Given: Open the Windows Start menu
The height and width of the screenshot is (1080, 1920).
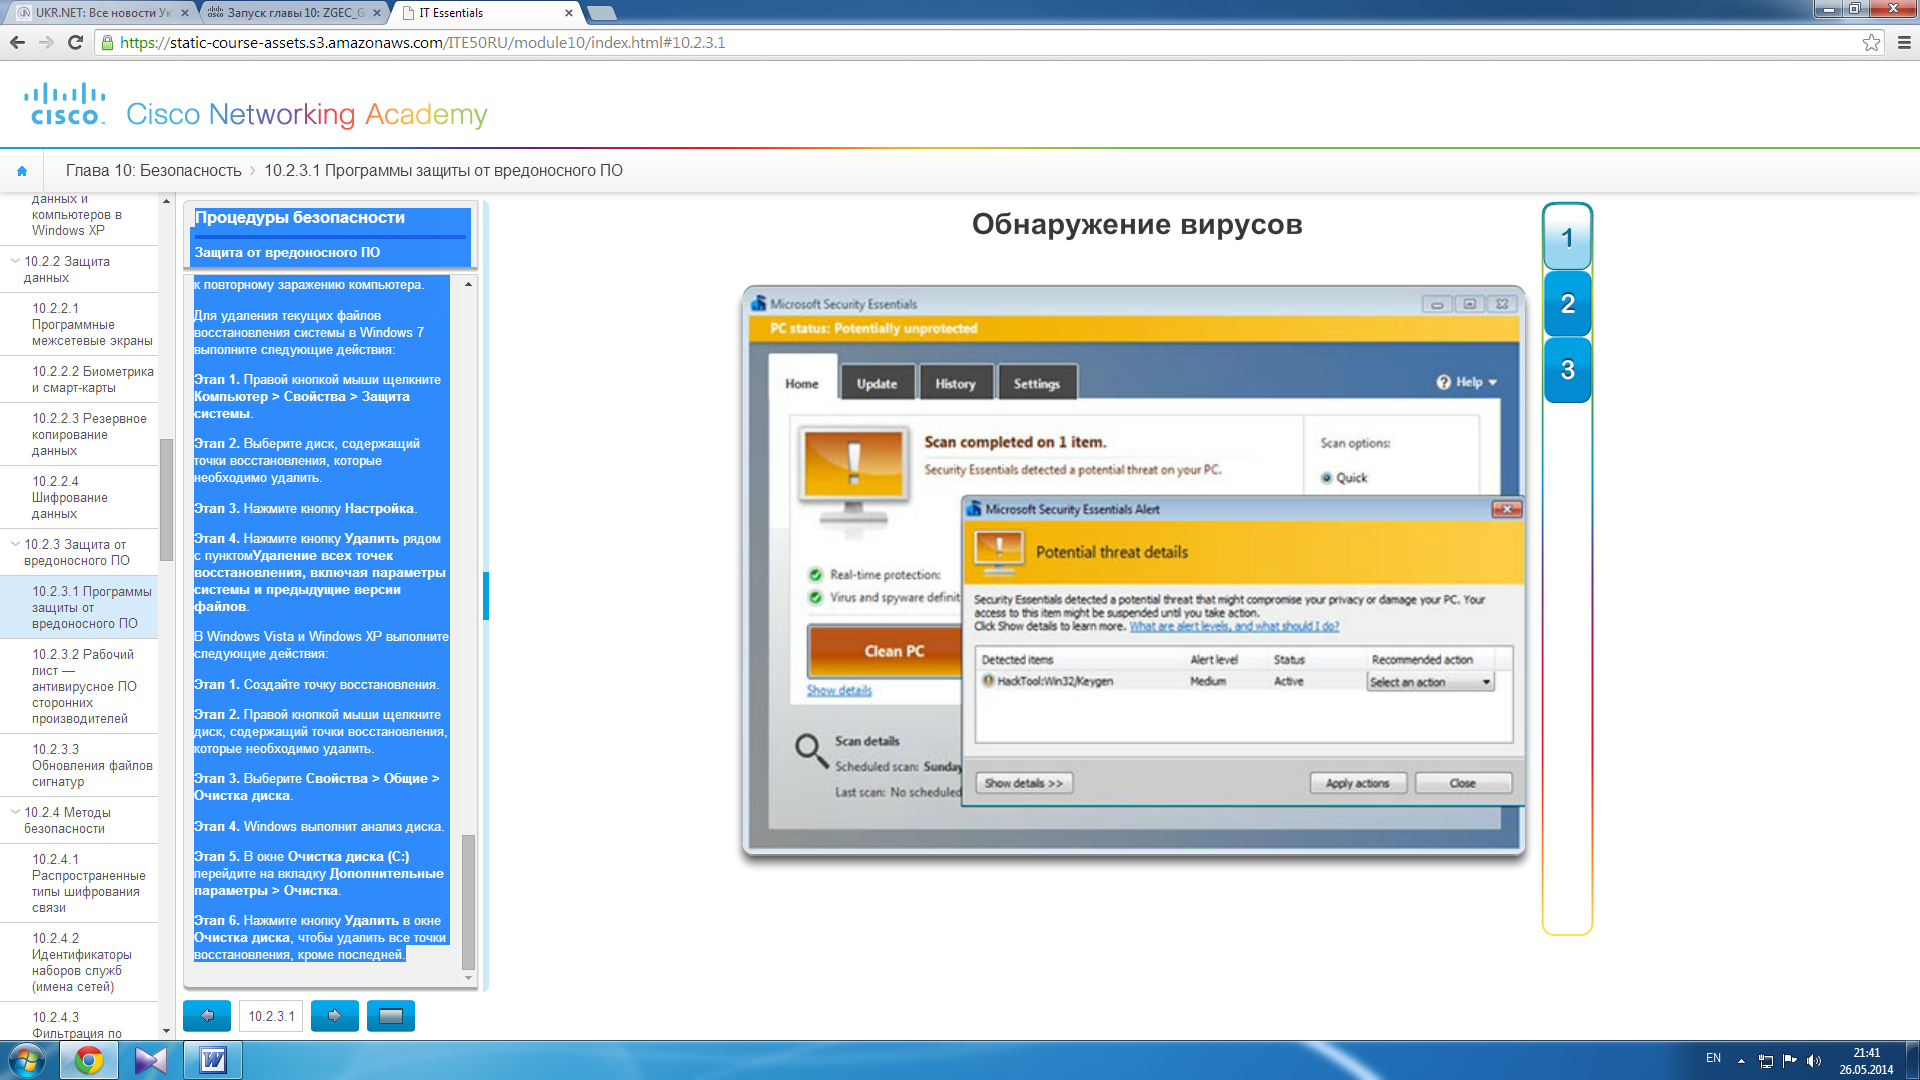Looking at the screenshot, I should pos(27,1060).
